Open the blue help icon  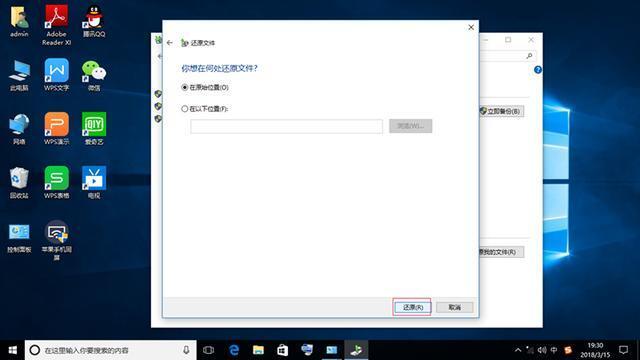[538, 70]
